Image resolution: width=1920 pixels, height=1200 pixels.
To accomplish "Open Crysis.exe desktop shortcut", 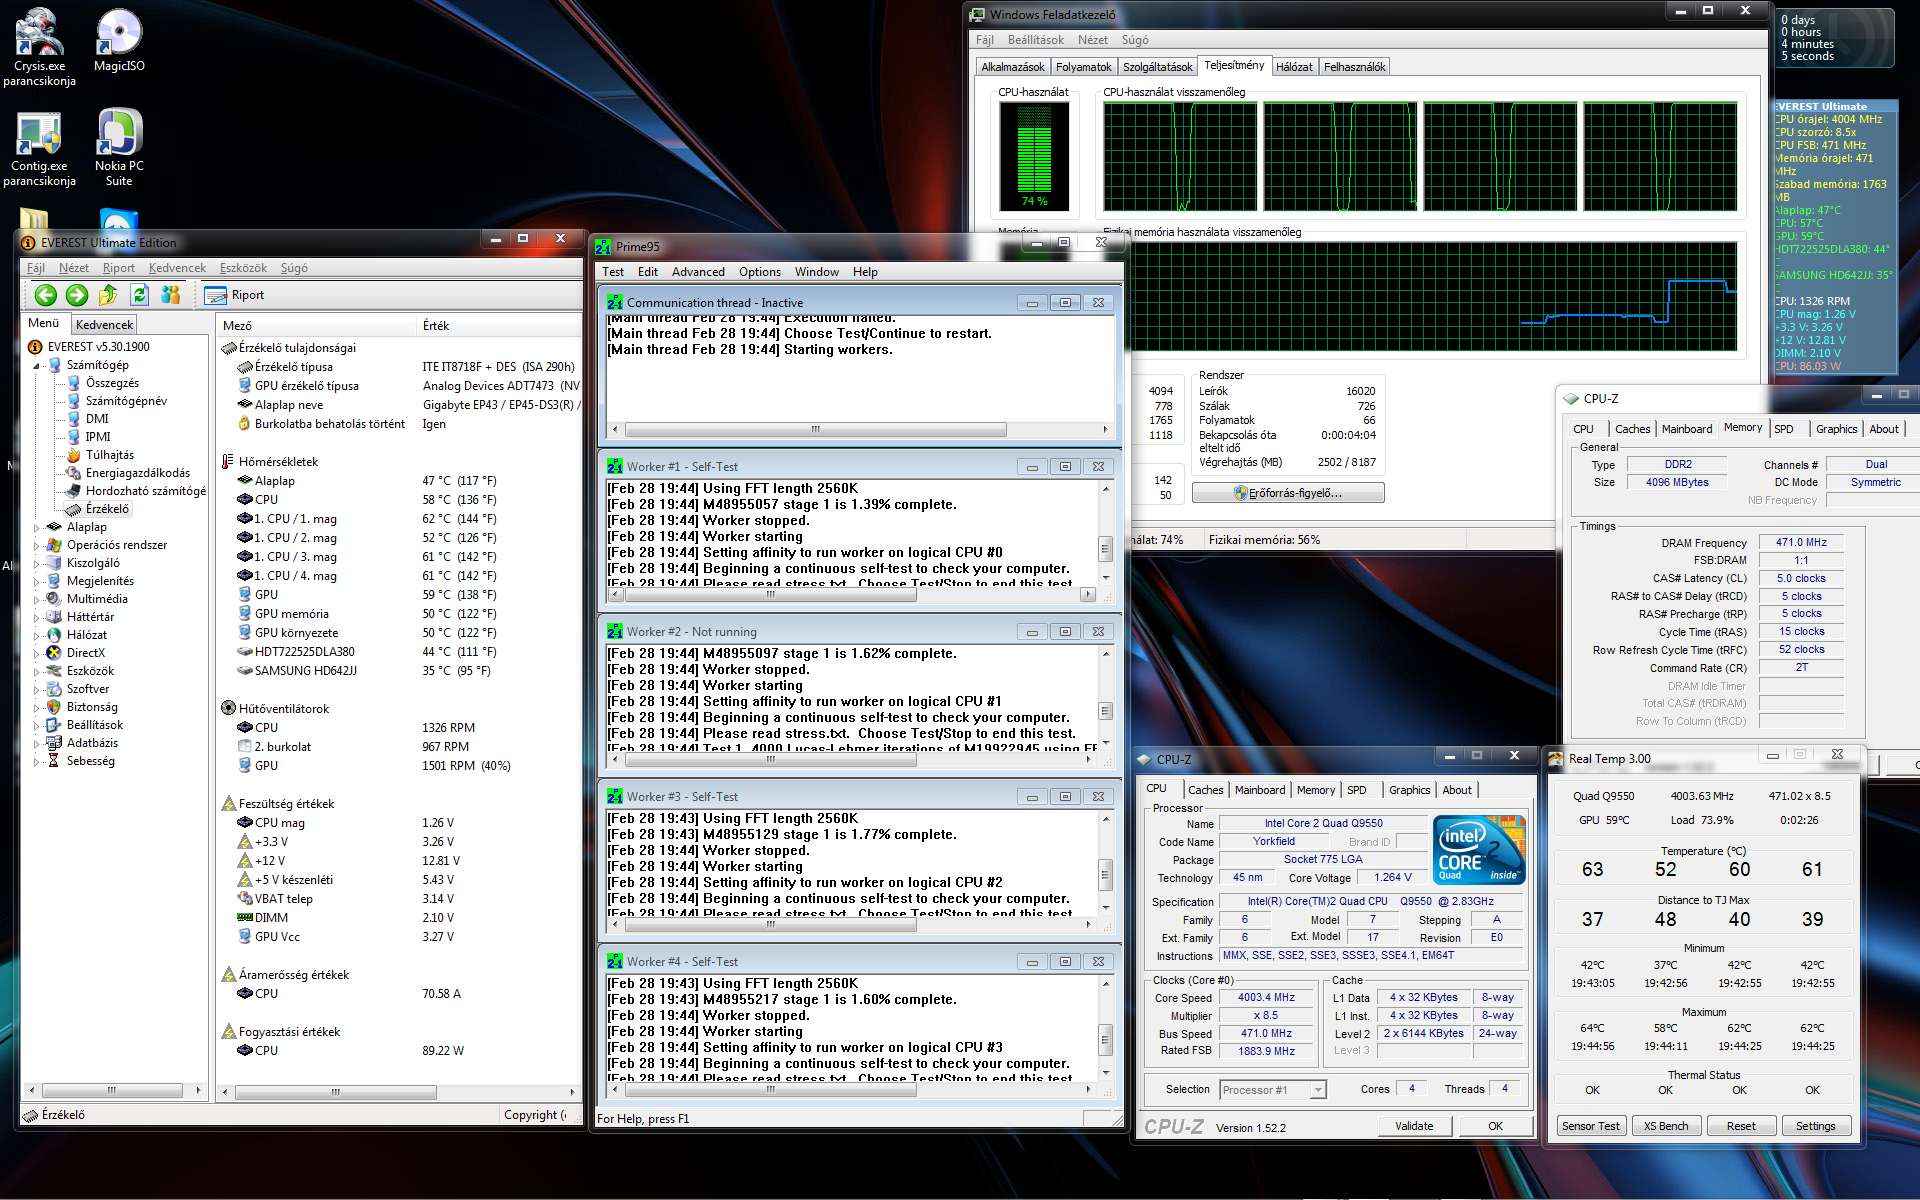I will point(39,45).
